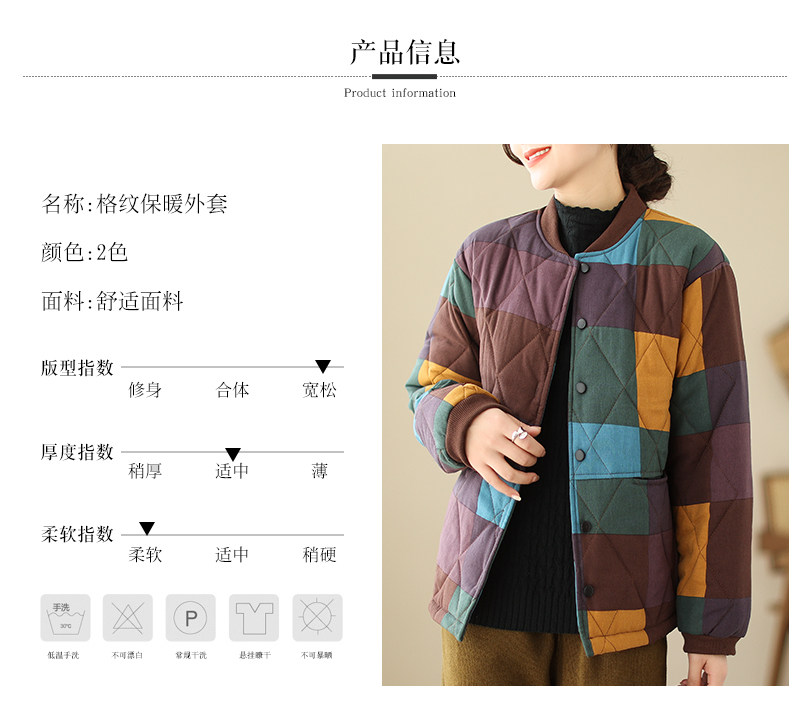Select the 薄 thickness label
Image resolution: width=800 pixels, height=713 pixels.
(x=319, y=471)
